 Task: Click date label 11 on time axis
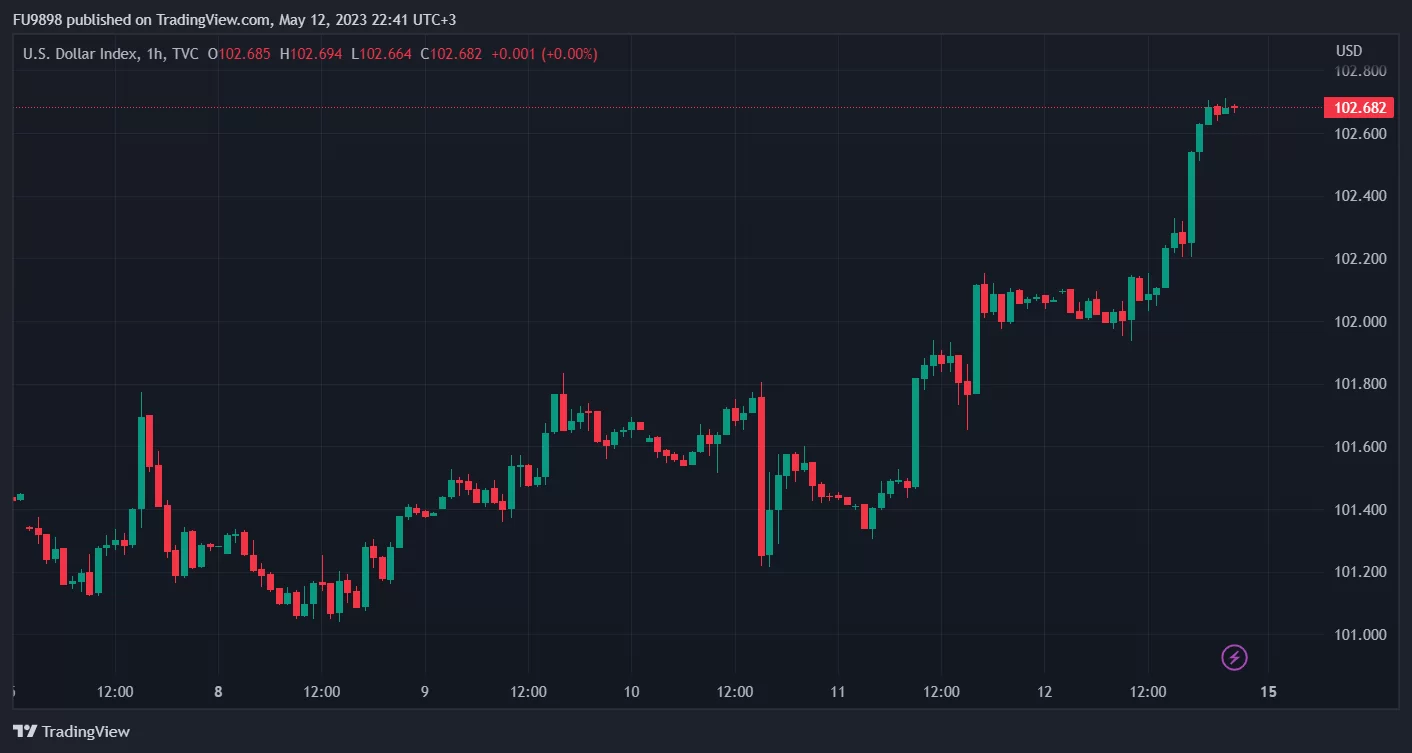[x=838, y=692]
